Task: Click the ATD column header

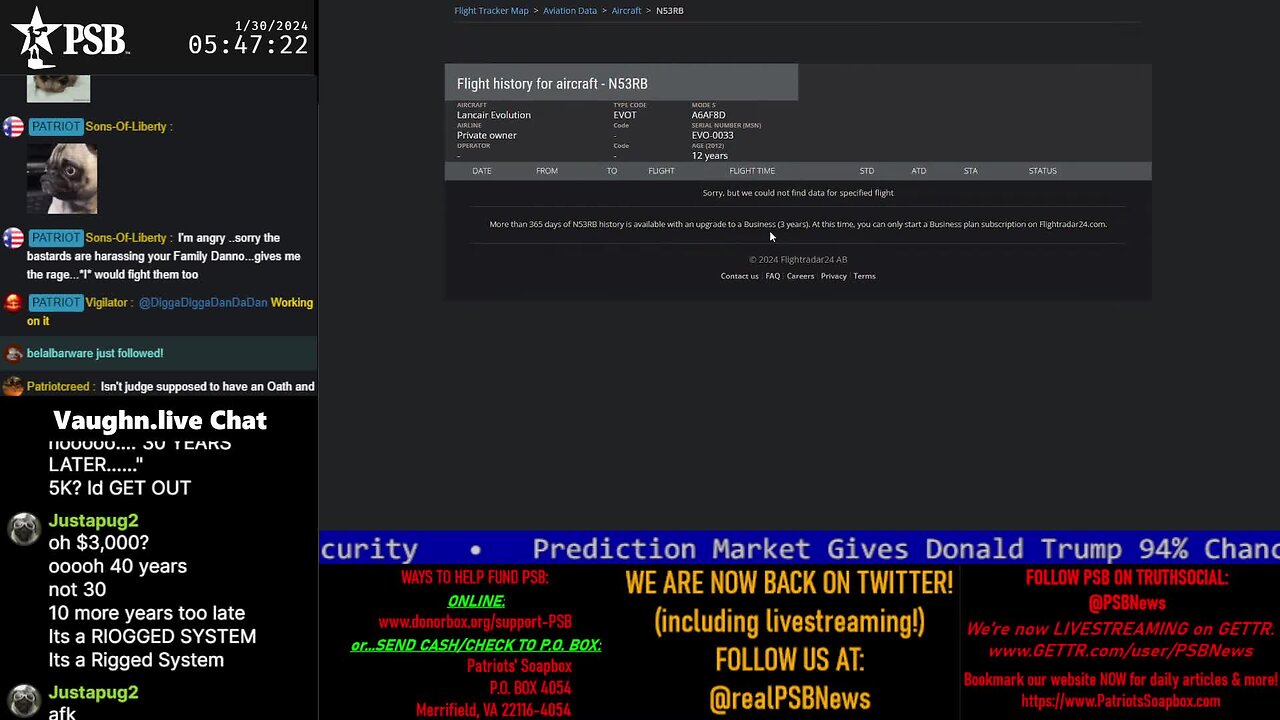Action: (x=919, y=171)
